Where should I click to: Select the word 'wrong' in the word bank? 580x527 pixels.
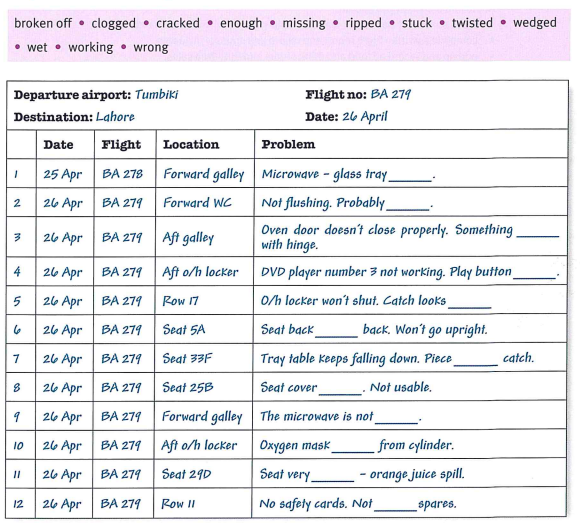[x=151, y=48]
